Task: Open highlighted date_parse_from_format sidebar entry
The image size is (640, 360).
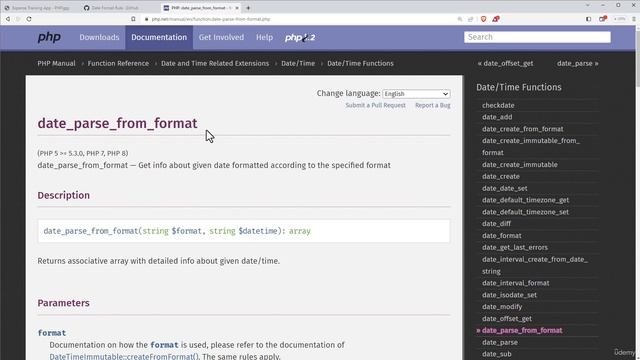Action: tap(522, 330)
